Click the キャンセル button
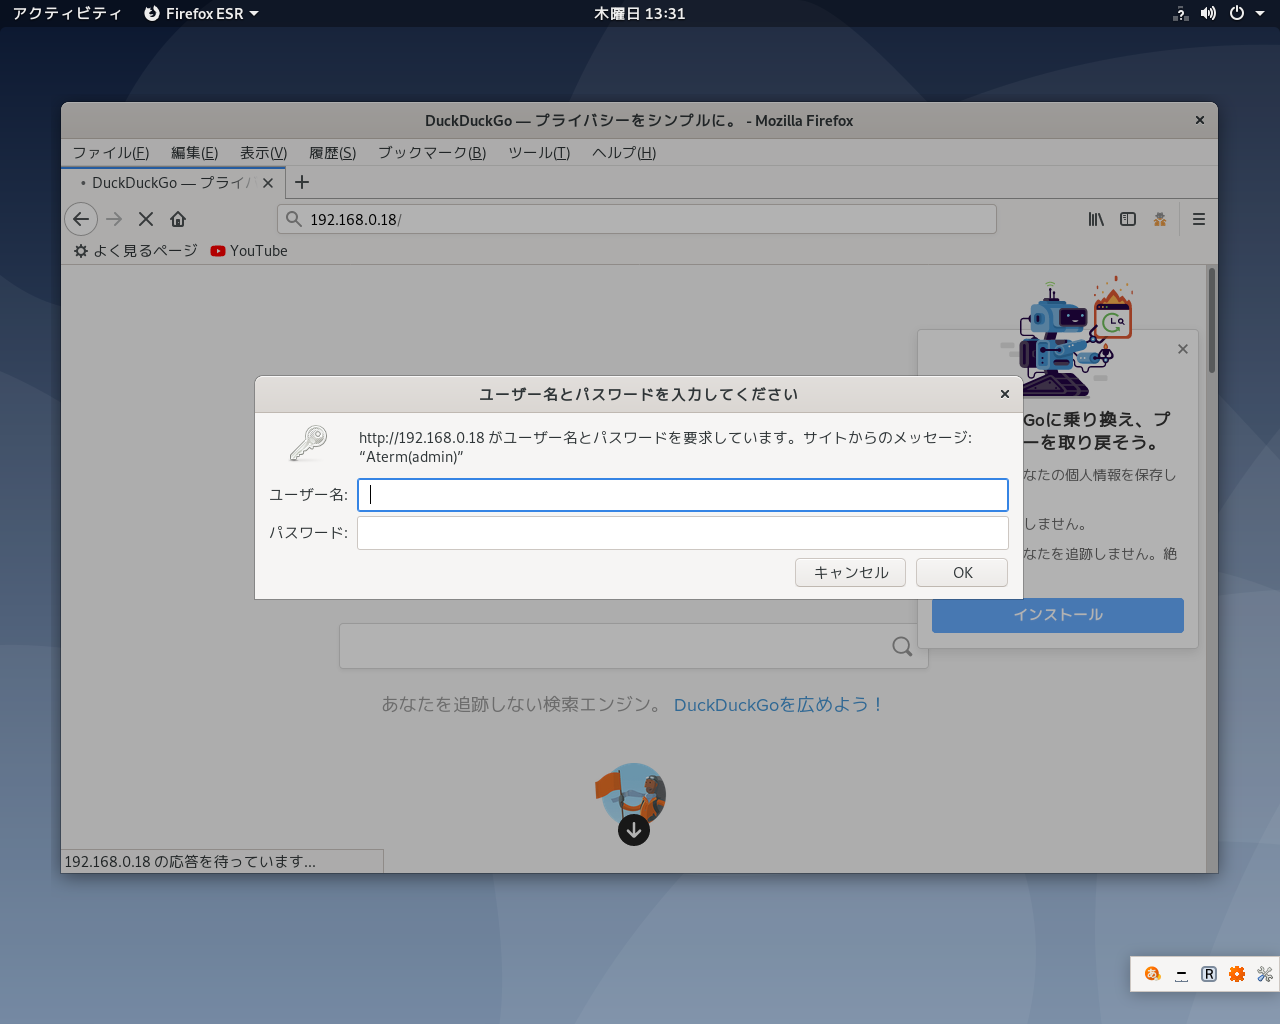Viewport: 1280px width, 1024px height. point(851,573)
